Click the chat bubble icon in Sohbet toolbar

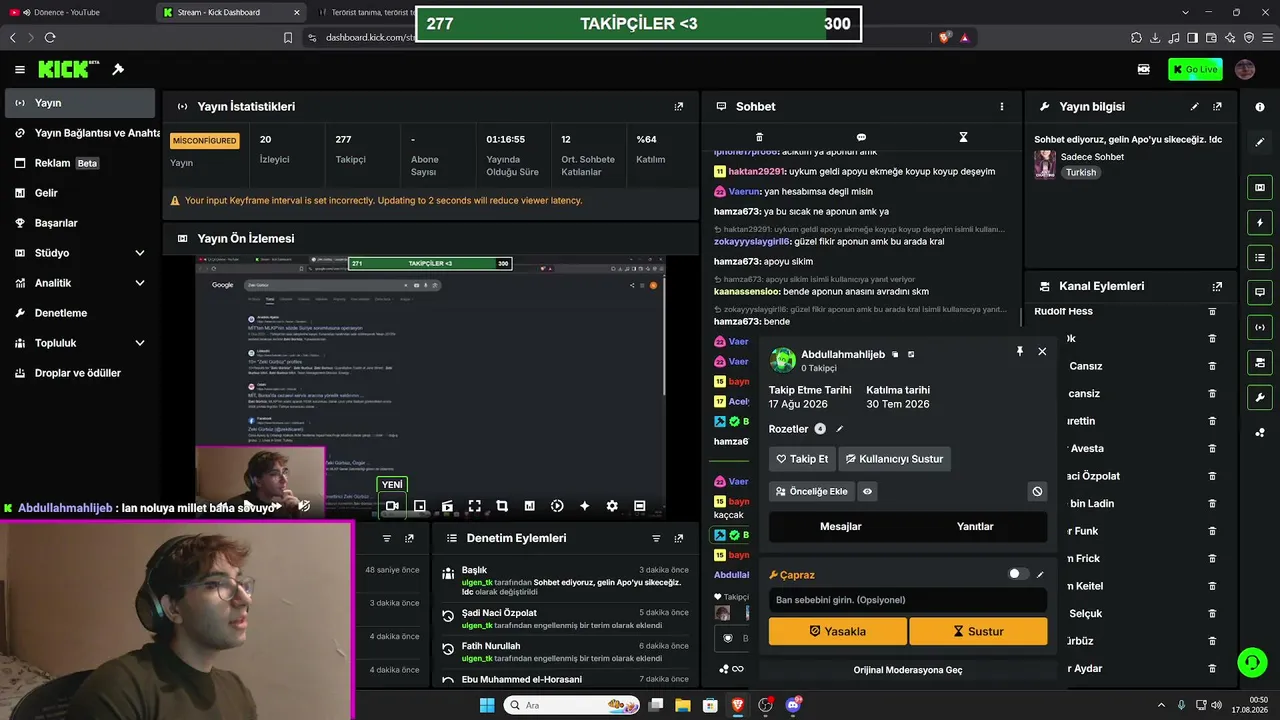click(861, 137)
